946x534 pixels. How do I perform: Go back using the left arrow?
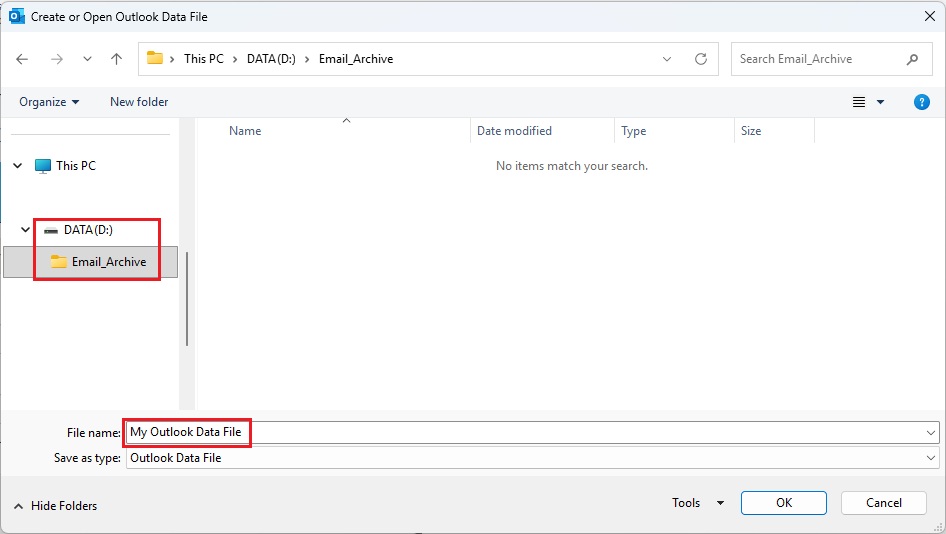tap(22, 59)
